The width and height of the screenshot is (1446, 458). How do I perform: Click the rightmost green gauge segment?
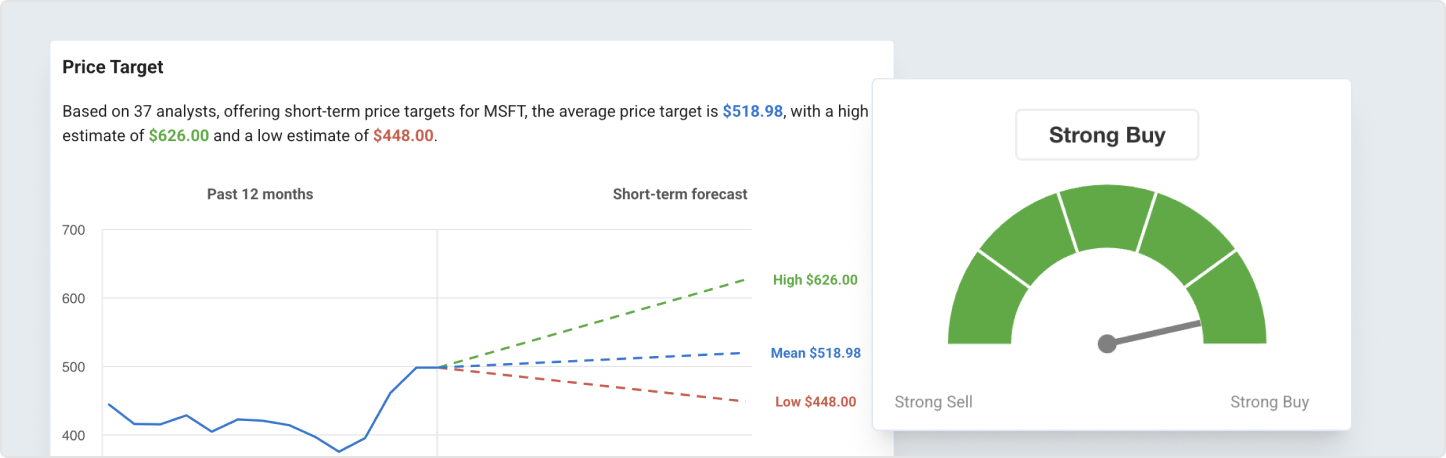coord(1230,300)
